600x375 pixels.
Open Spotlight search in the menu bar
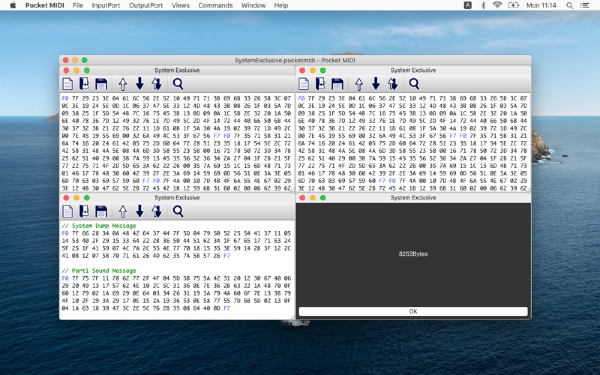pyautogui.click(x=570, y=5)
